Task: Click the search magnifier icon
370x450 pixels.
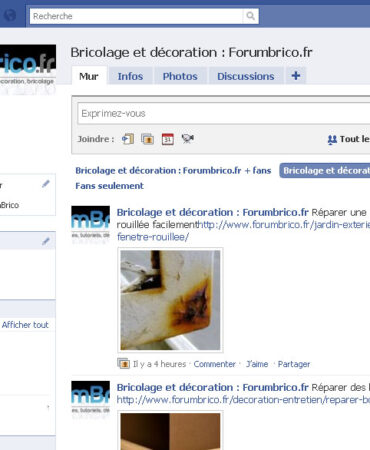Action: (250, 16)
